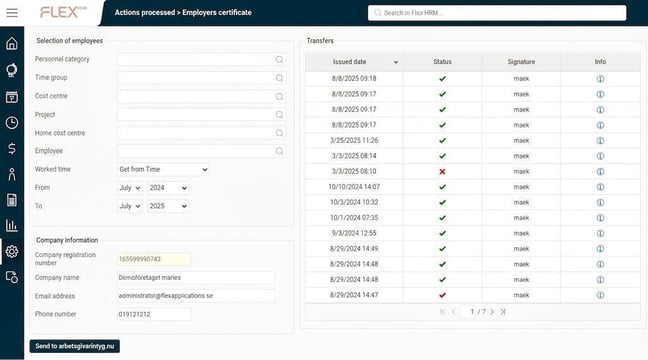Viewport: 648px width, 360px height.
Task: Select the 10/3/2024 10:32 issued date cell
Action: tap(354, 203)
